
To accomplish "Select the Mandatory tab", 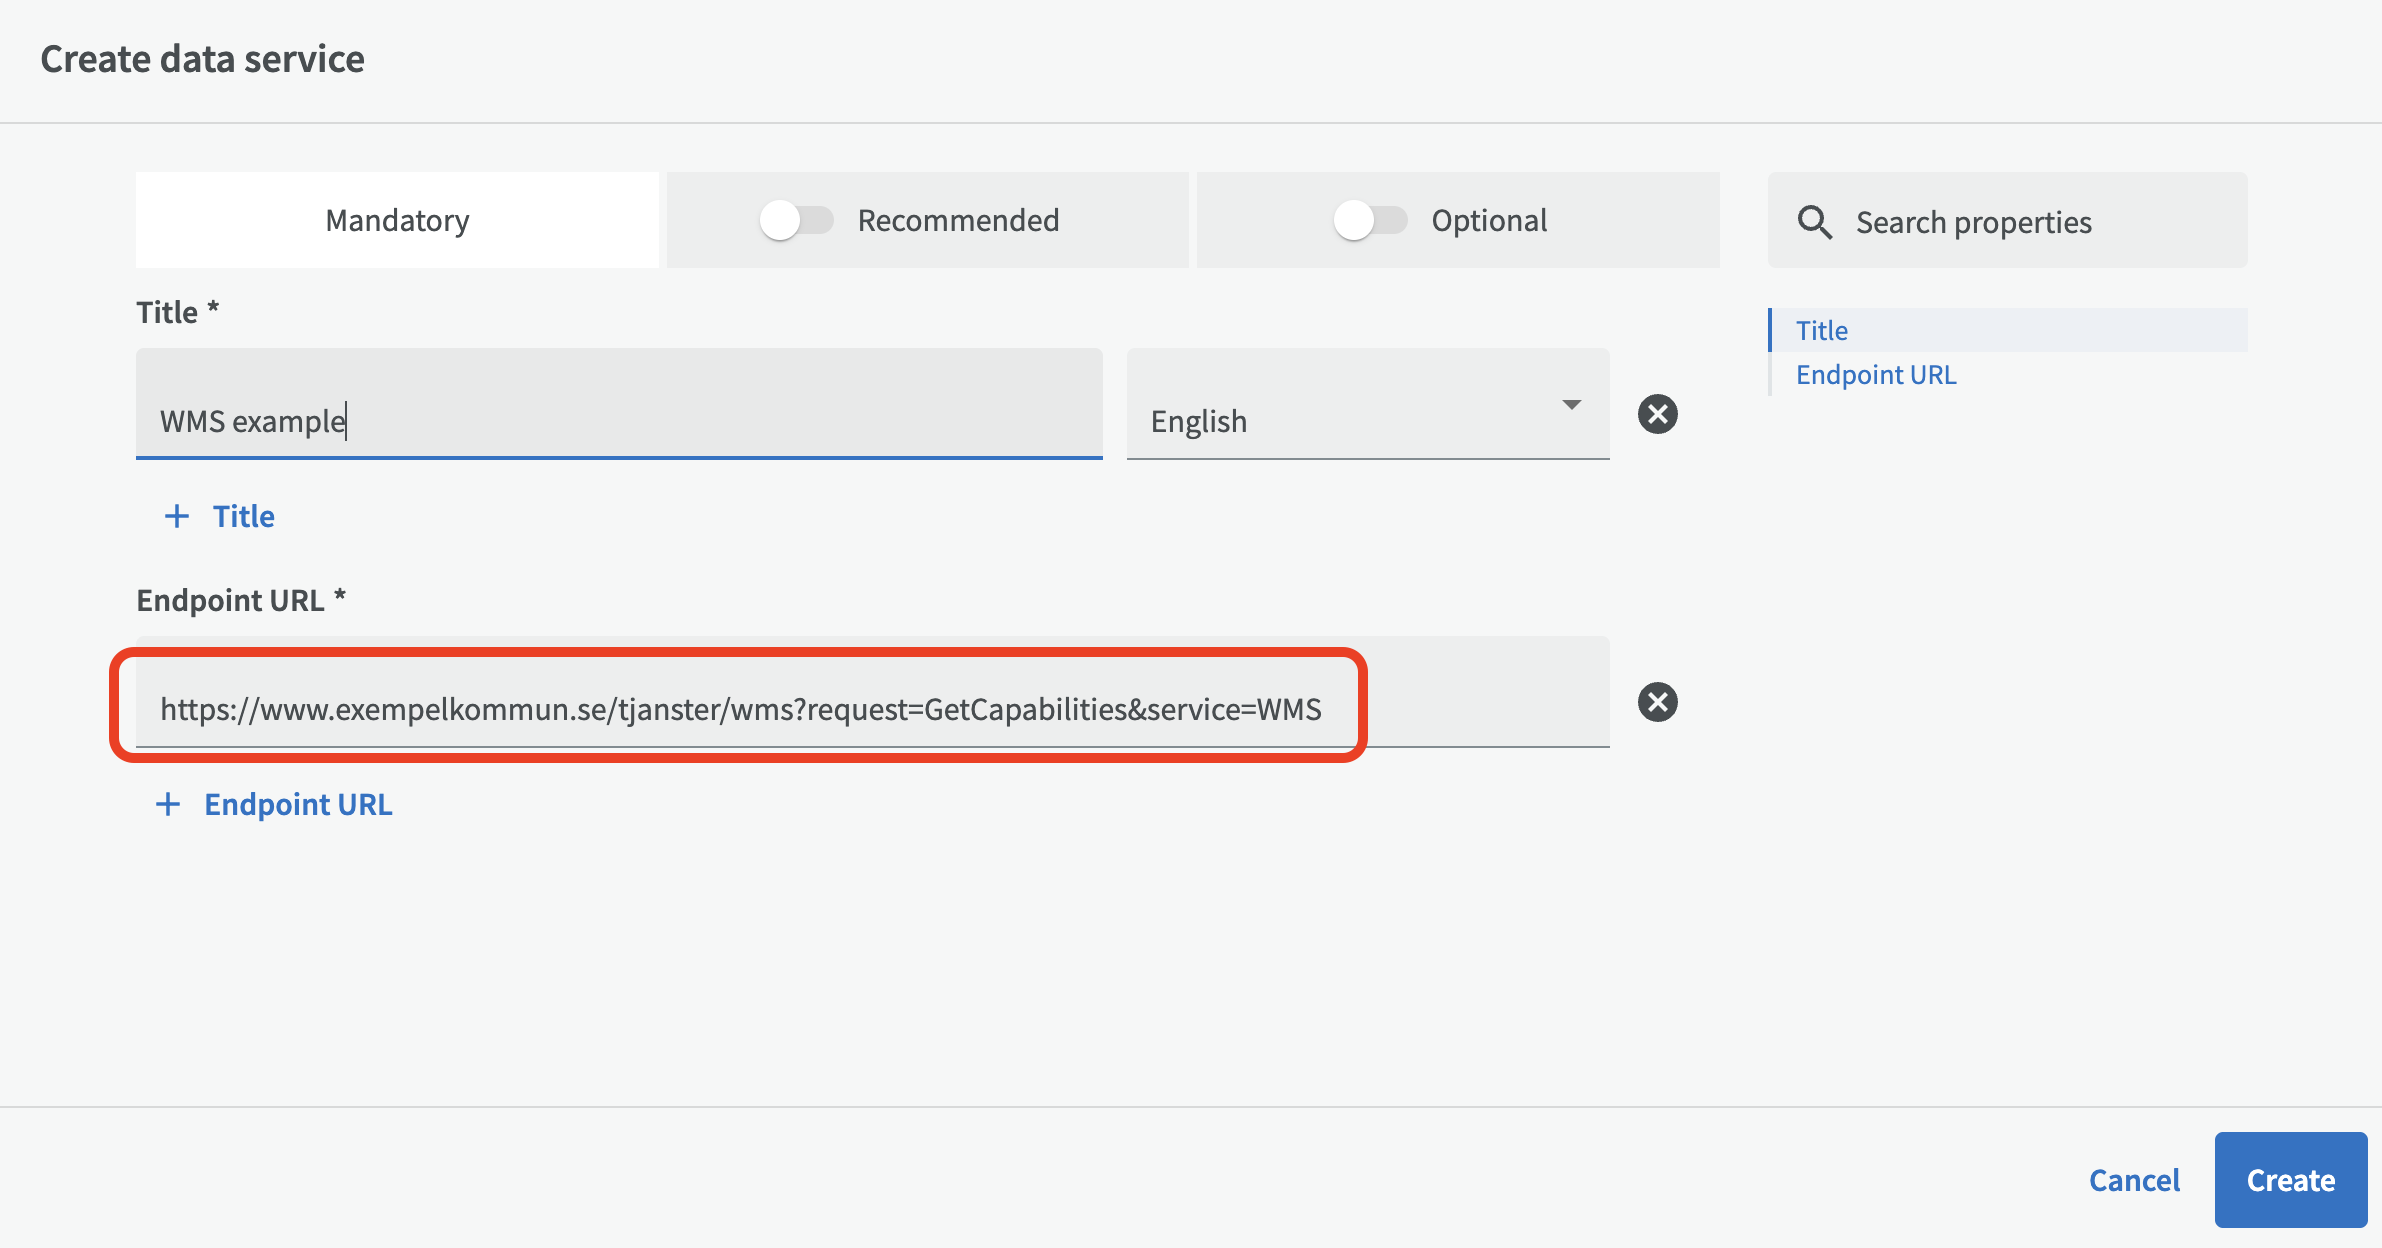I will pyautogui.click(x=397, y=220).
